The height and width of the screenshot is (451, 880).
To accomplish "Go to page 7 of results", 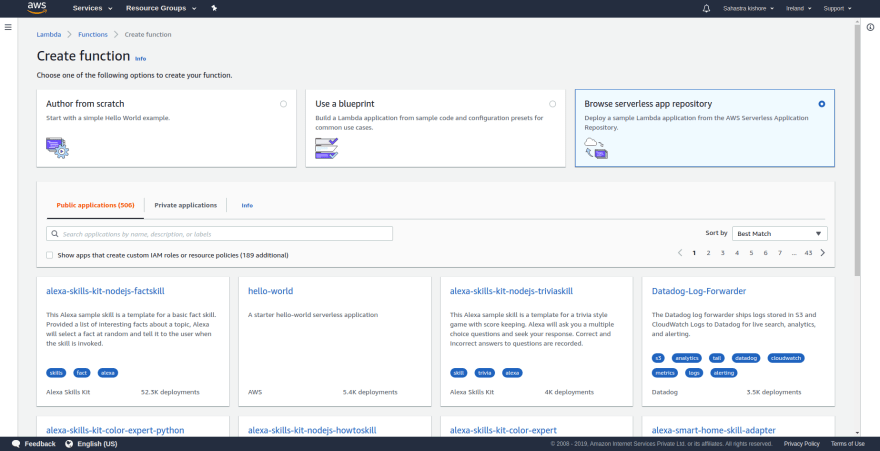I will [780, 253].
